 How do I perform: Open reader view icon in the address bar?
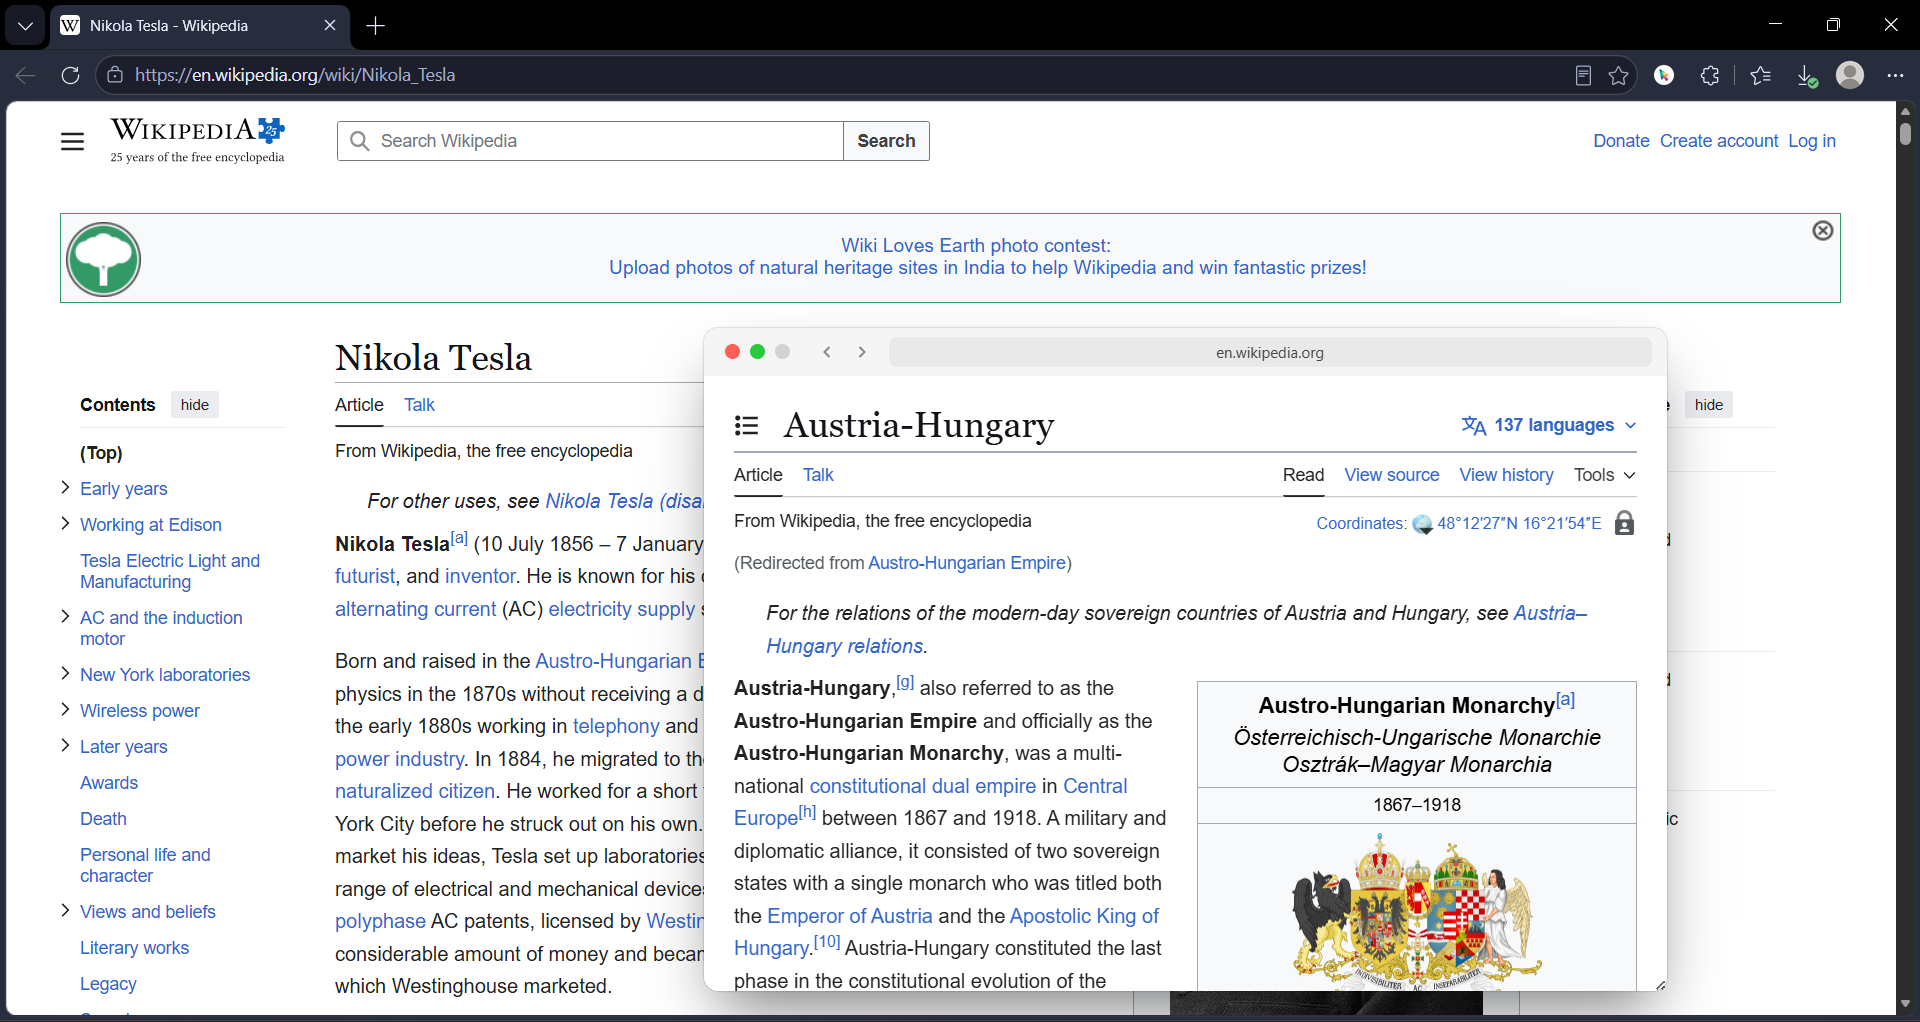[x=1582, y=75]
